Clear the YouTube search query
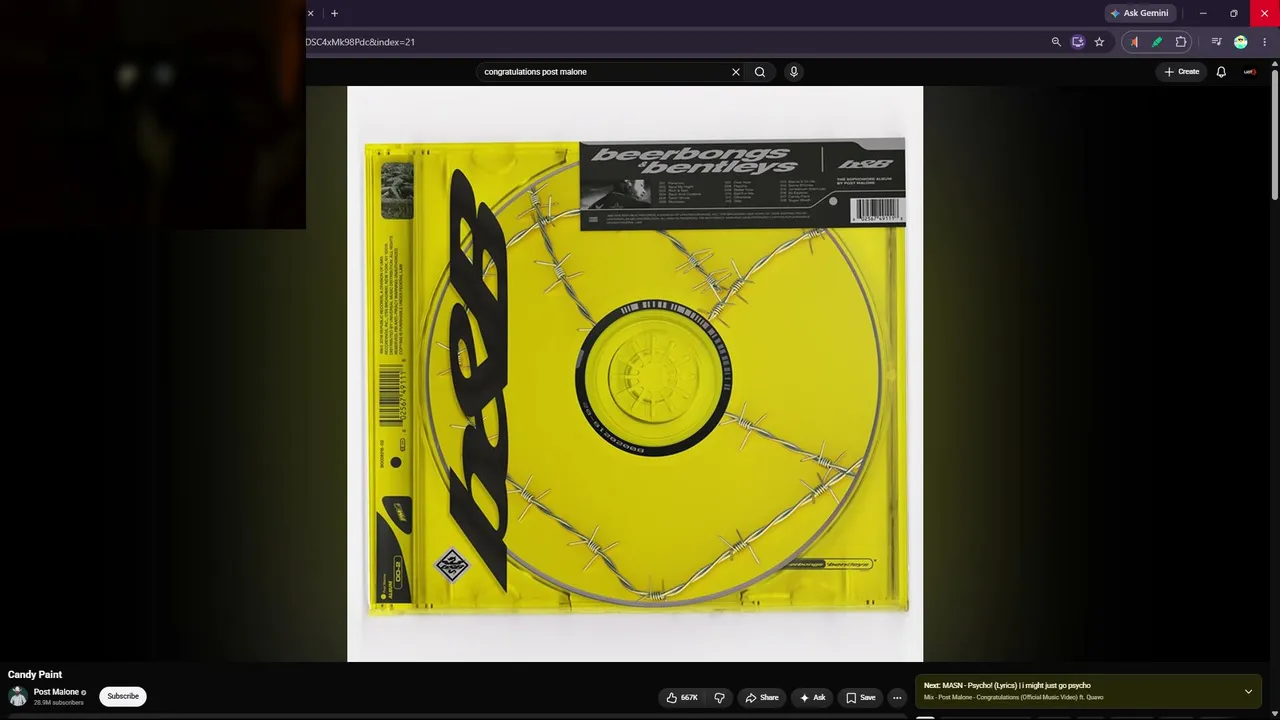1280x720 pixels. (x=736, y=72)
